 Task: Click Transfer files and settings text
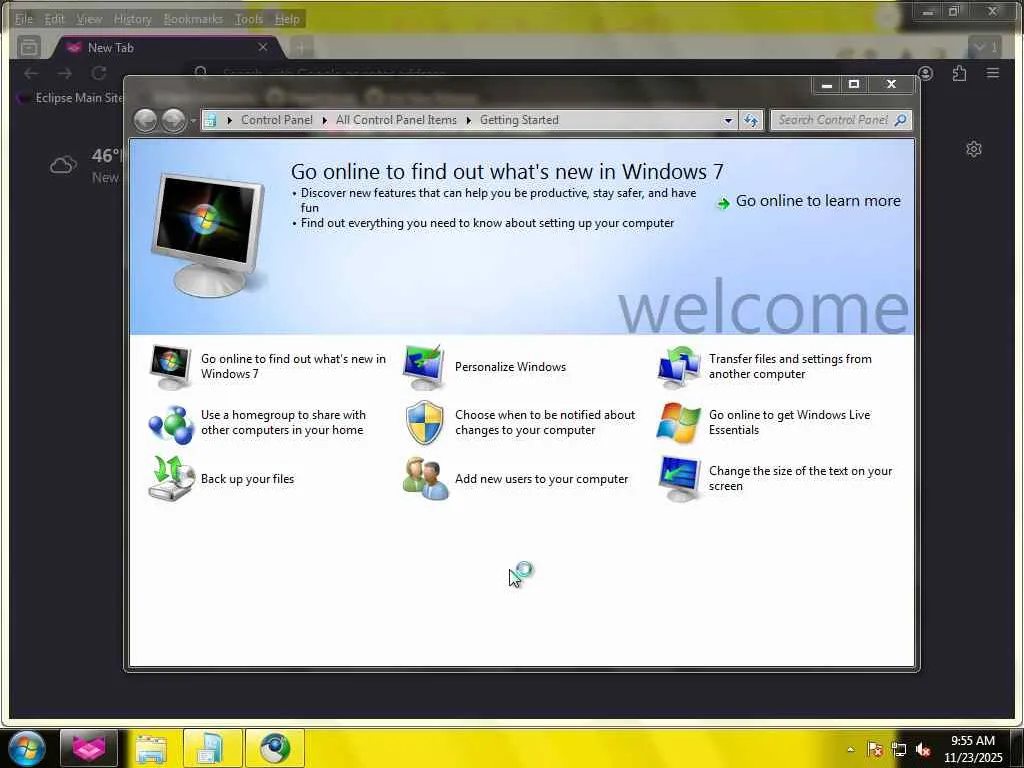click(x=790, y=366)
